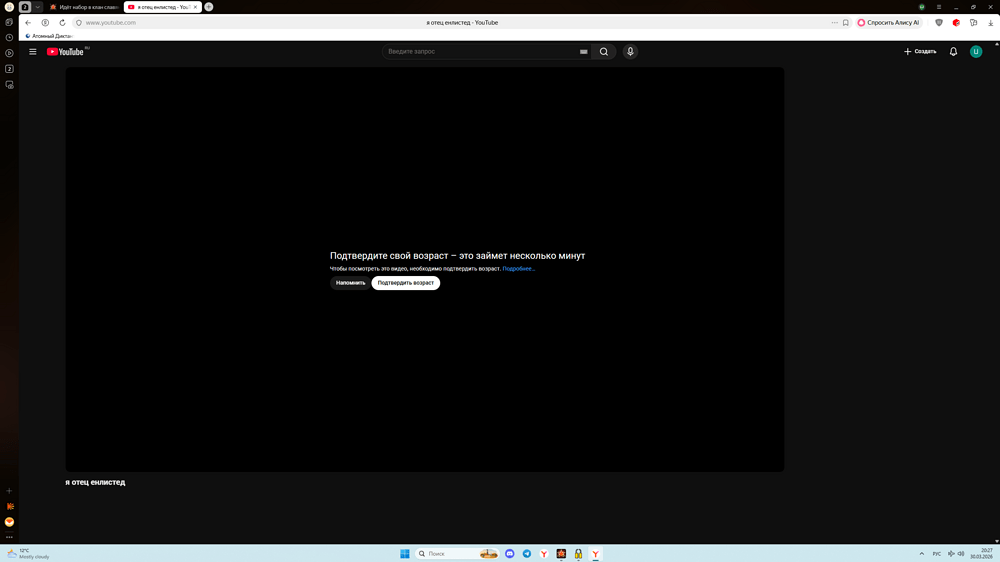The height and width of the screenshot is (562, 1000).
Task: Open the browser downloads panel
Action: click(989, 22)
